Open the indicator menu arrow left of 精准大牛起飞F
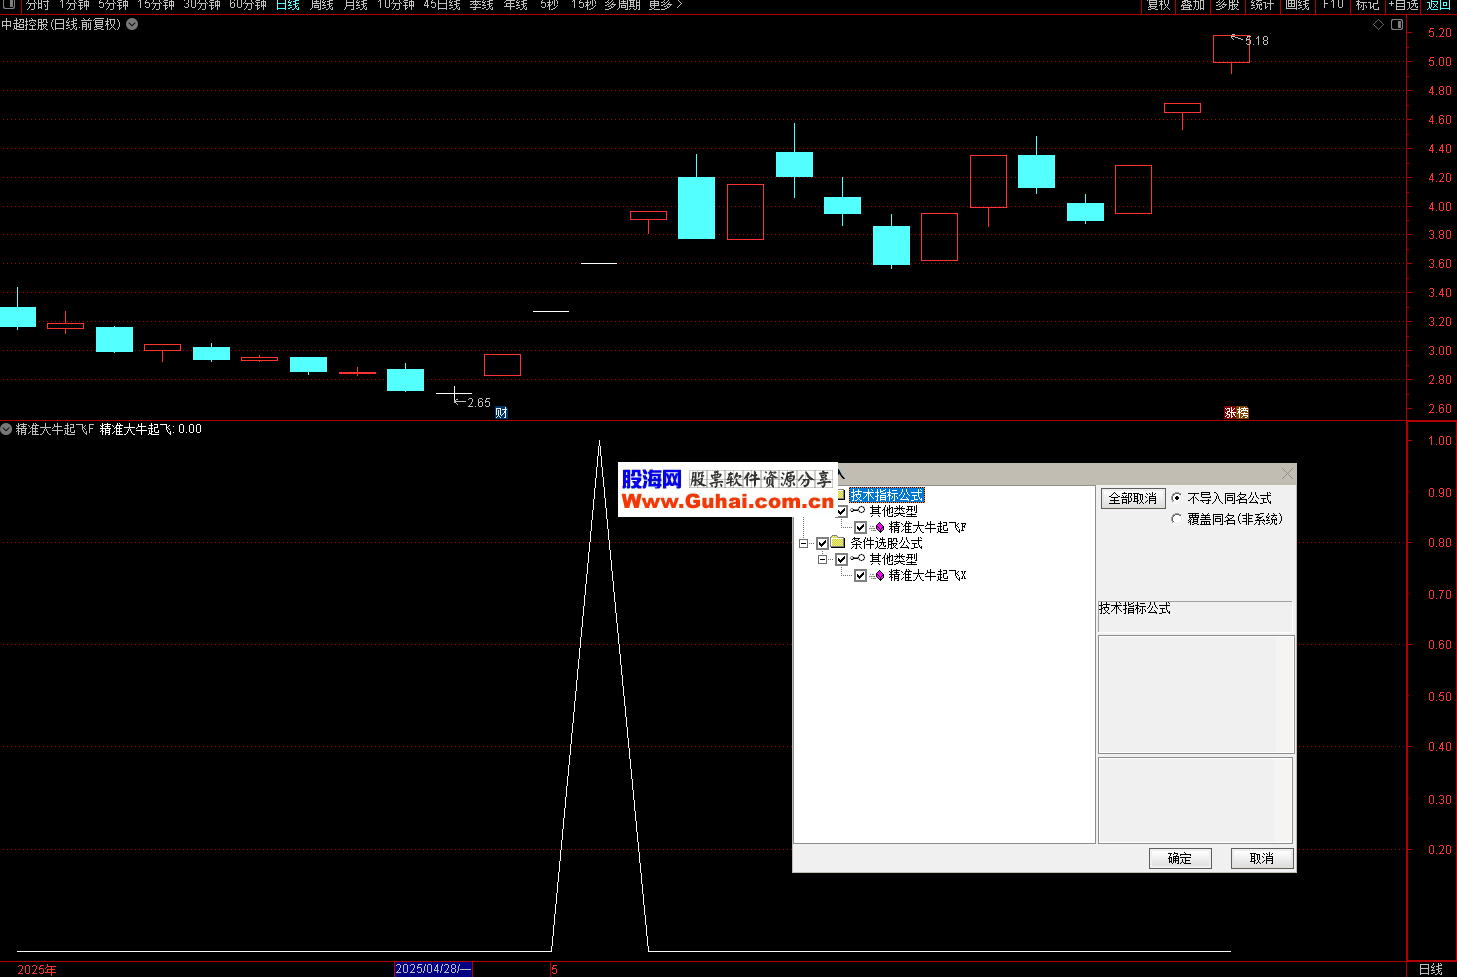Image resolution: width=1457 pixels, height=977 pixels. click(7, 429)
